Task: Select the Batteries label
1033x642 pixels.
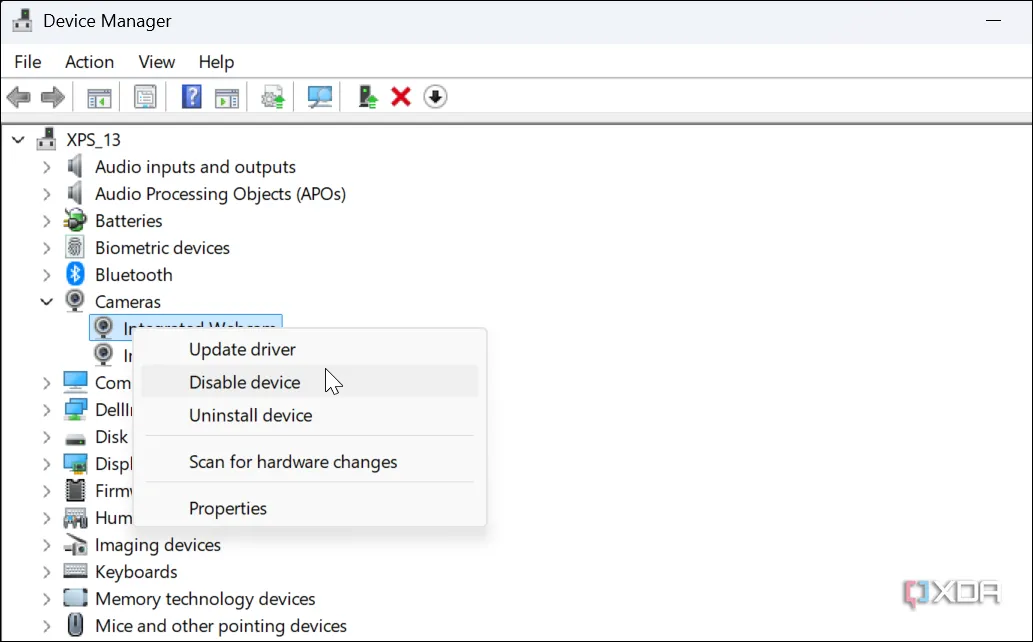Action: [128, 221]
